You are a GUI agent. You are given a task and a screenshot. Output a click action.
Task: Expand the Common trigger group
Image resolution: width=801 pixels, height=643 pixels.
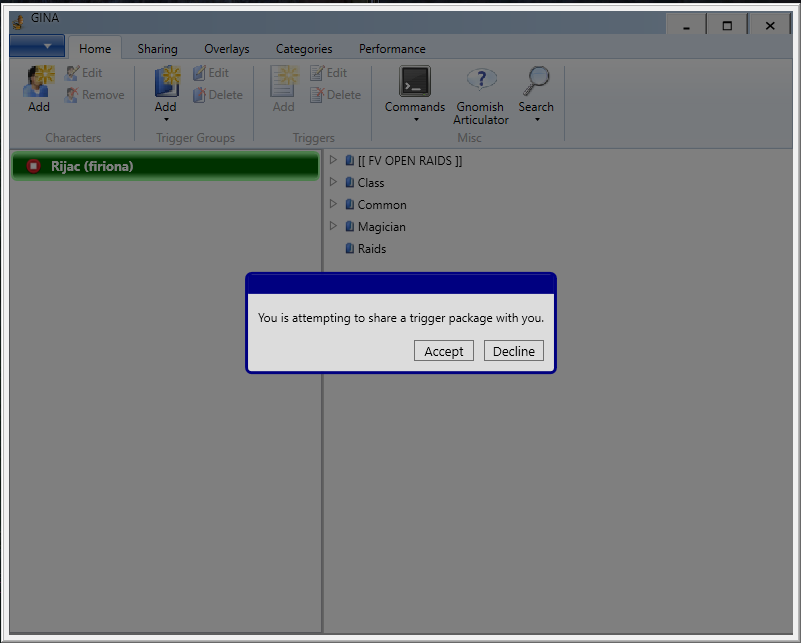[x=333, y=204]
